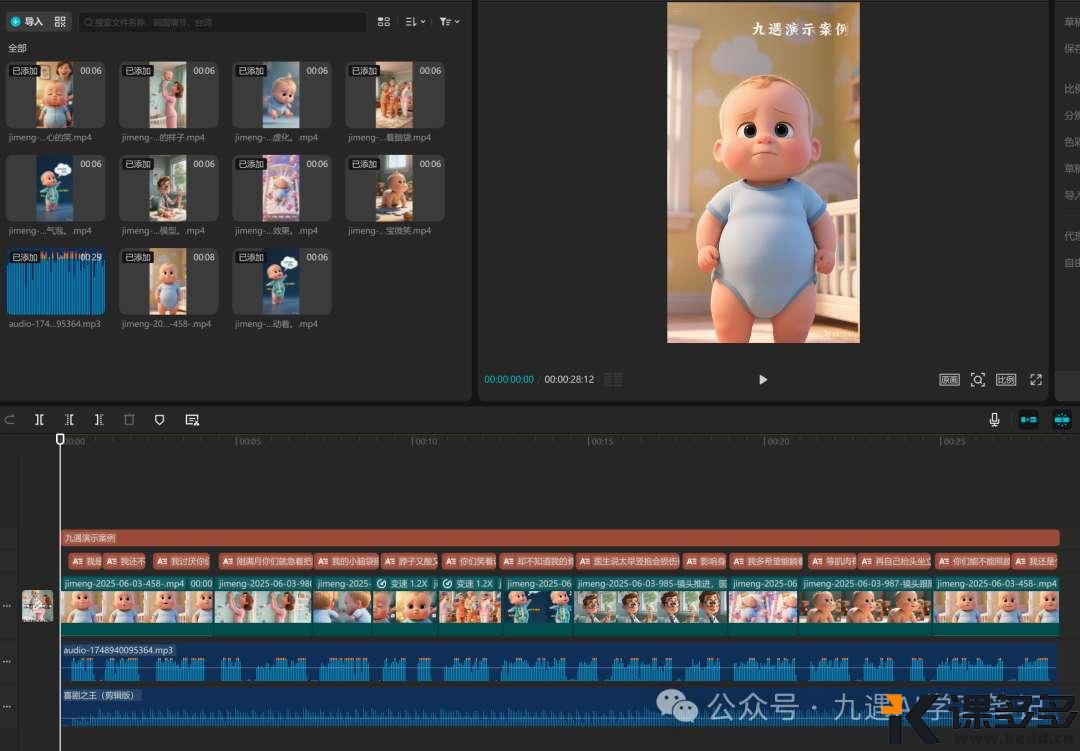The height and width of the screenshot is (751, 1080).
Task: Open the voice audio track options dots
Action: coord(7,661)
